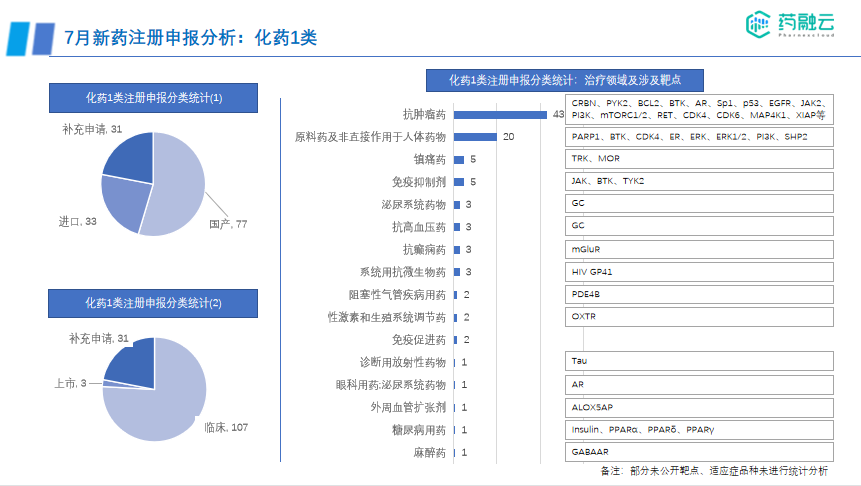Select the dark blue 补充申请 slice in first pie

pos(132,157)
